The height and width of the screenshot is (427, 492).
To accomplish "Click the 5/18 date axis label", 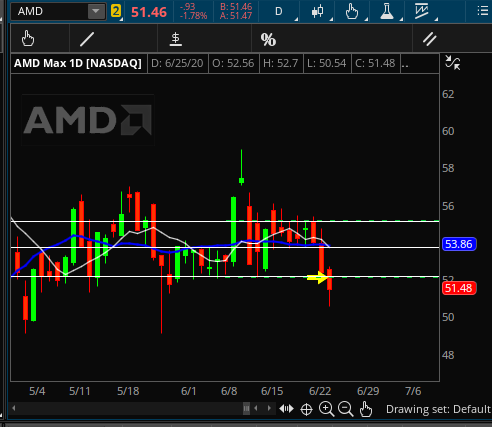I will [x=128, y=391].
